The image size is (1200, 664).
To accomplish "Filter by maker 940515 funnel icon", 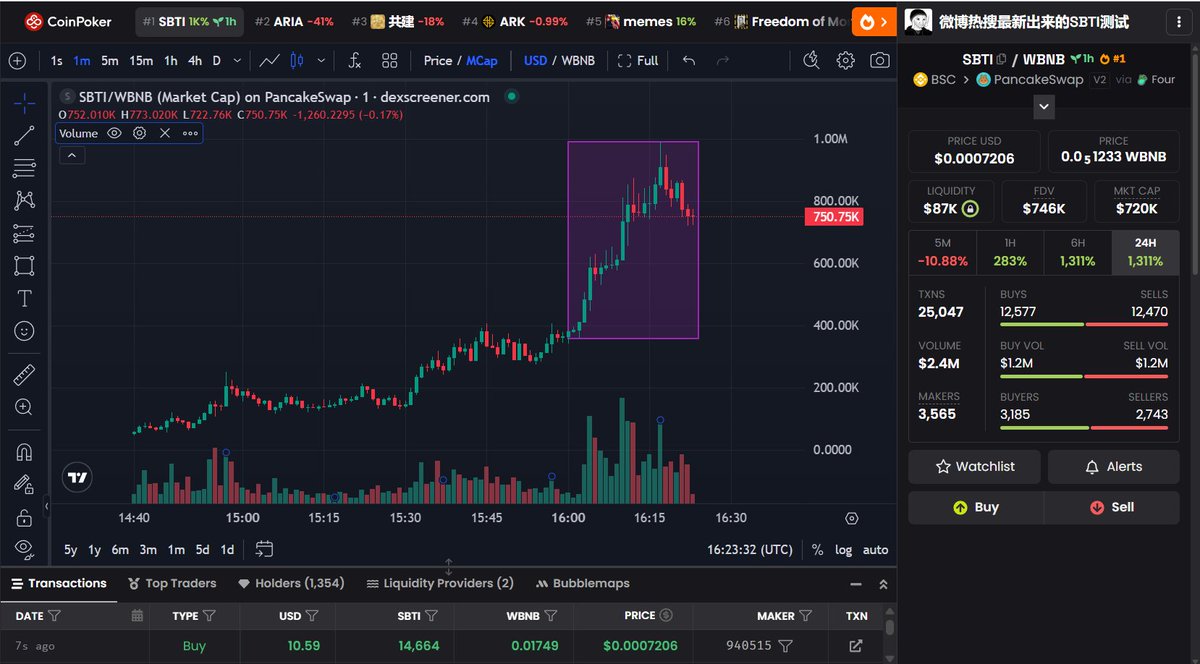I will click(786, 646).
